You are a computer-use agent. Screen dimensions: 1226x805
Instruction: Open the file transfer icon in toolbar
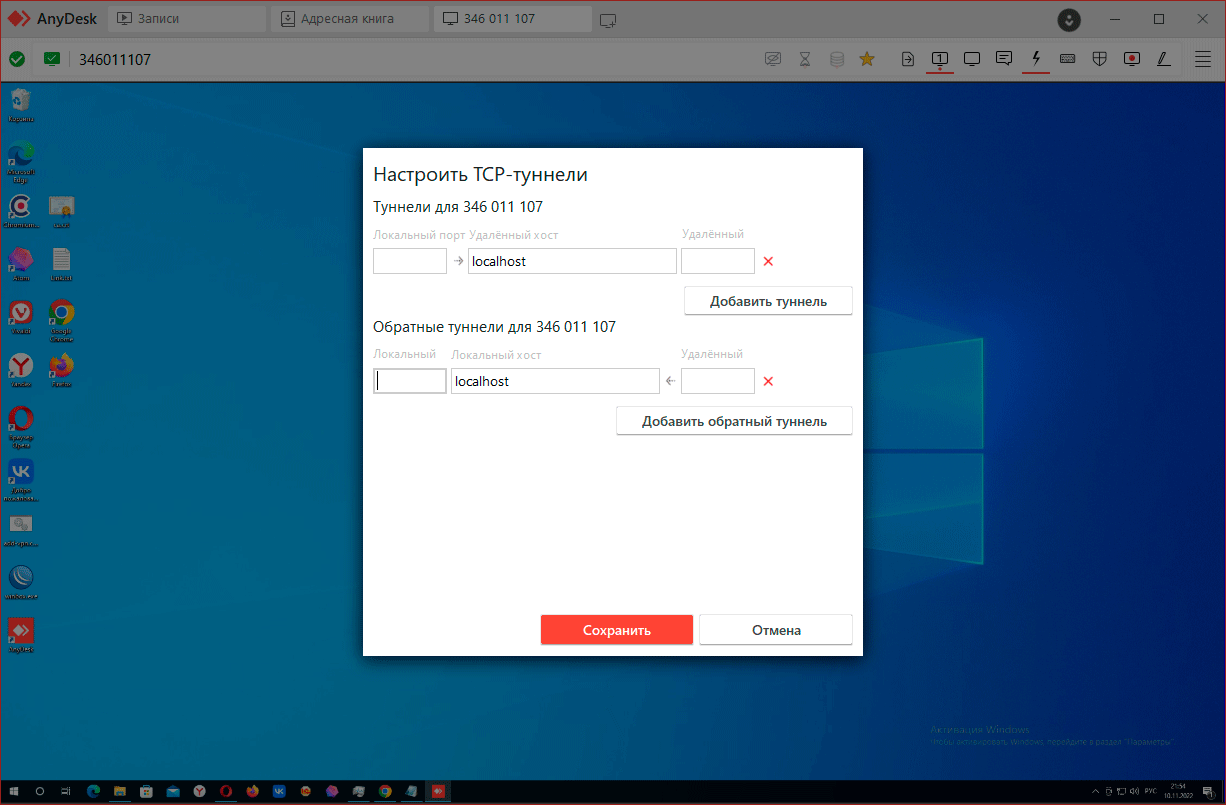point(908,59)
